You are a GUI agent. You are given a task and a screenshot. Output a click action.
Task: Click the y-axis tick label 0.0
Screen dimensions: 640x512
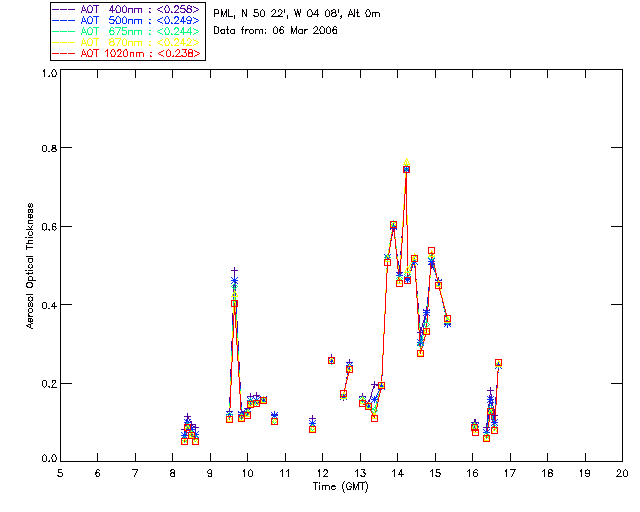[47, 460]
